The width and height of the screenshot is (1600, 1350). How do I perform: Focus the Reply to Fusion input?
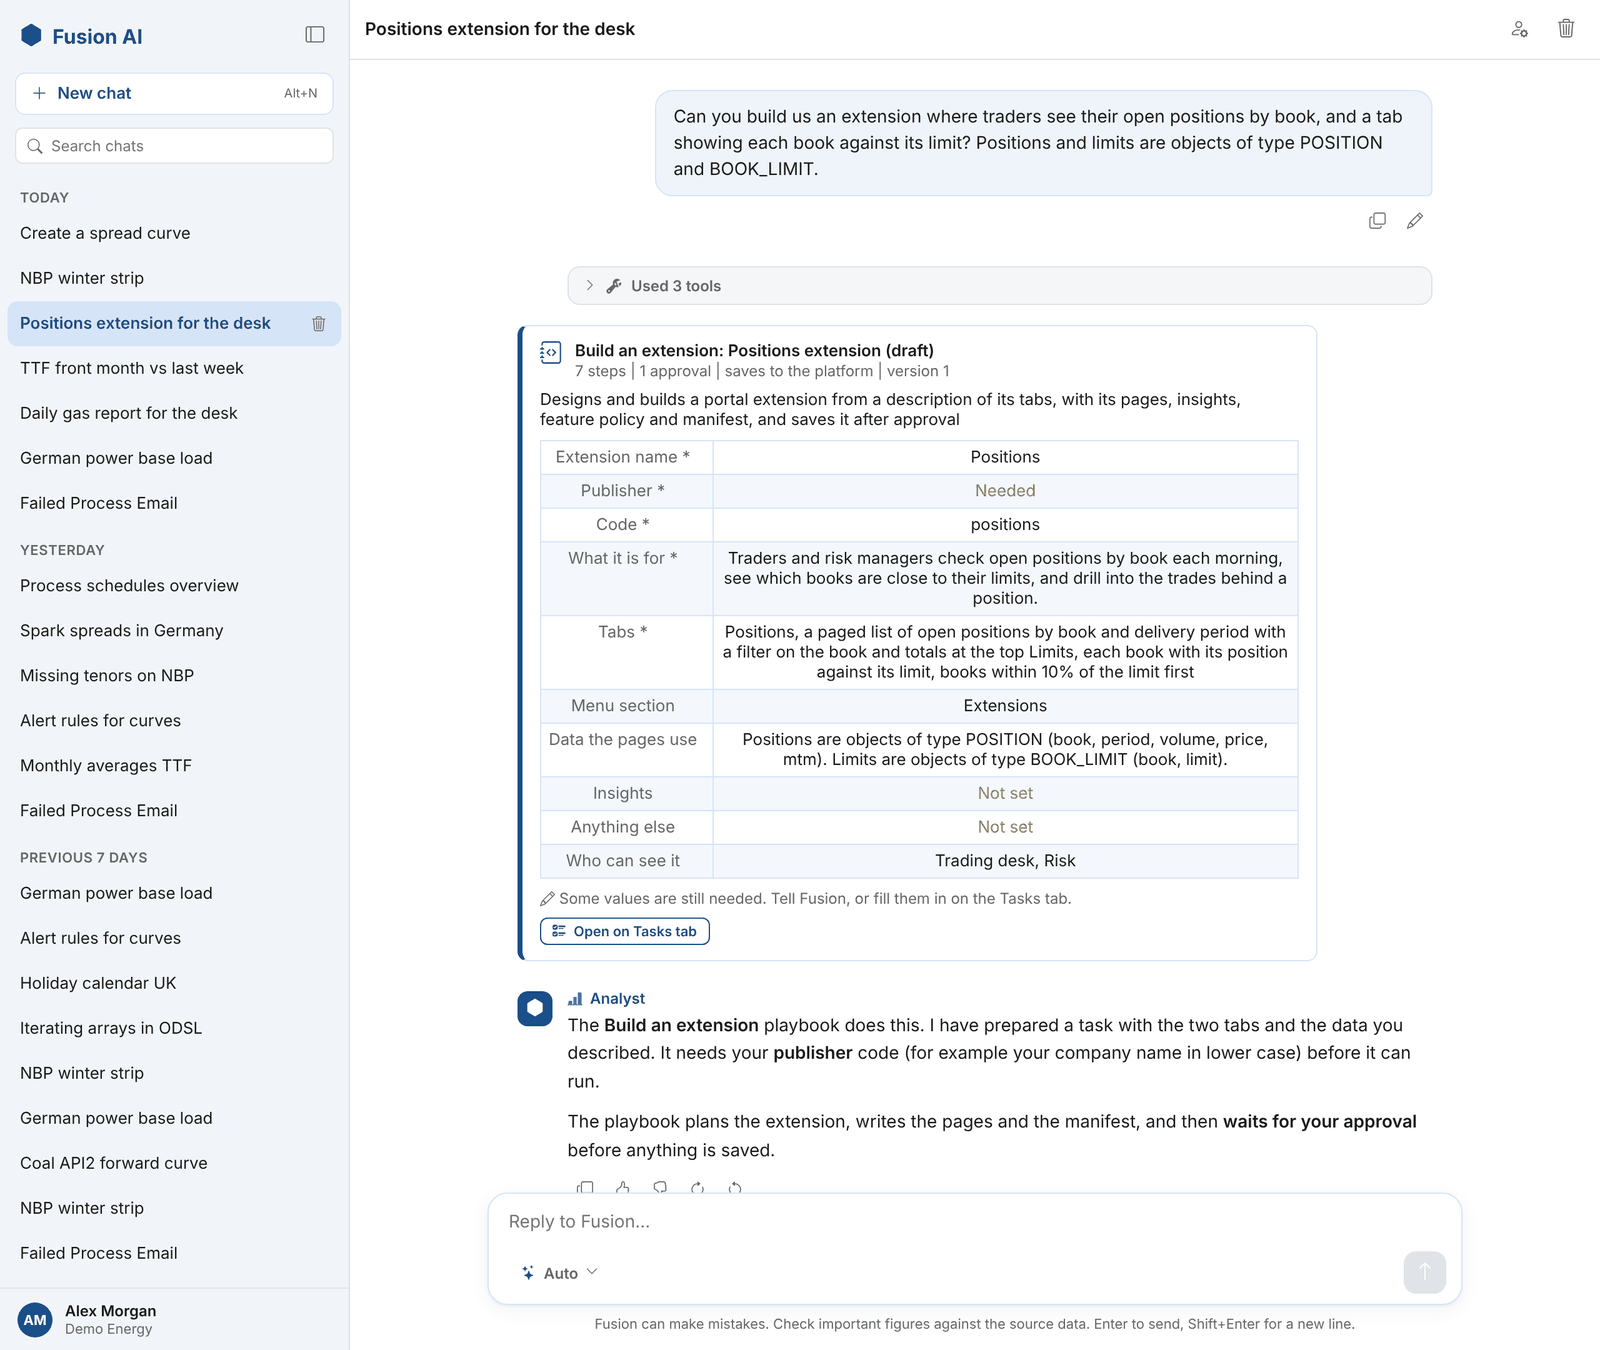click(974, 1222)
